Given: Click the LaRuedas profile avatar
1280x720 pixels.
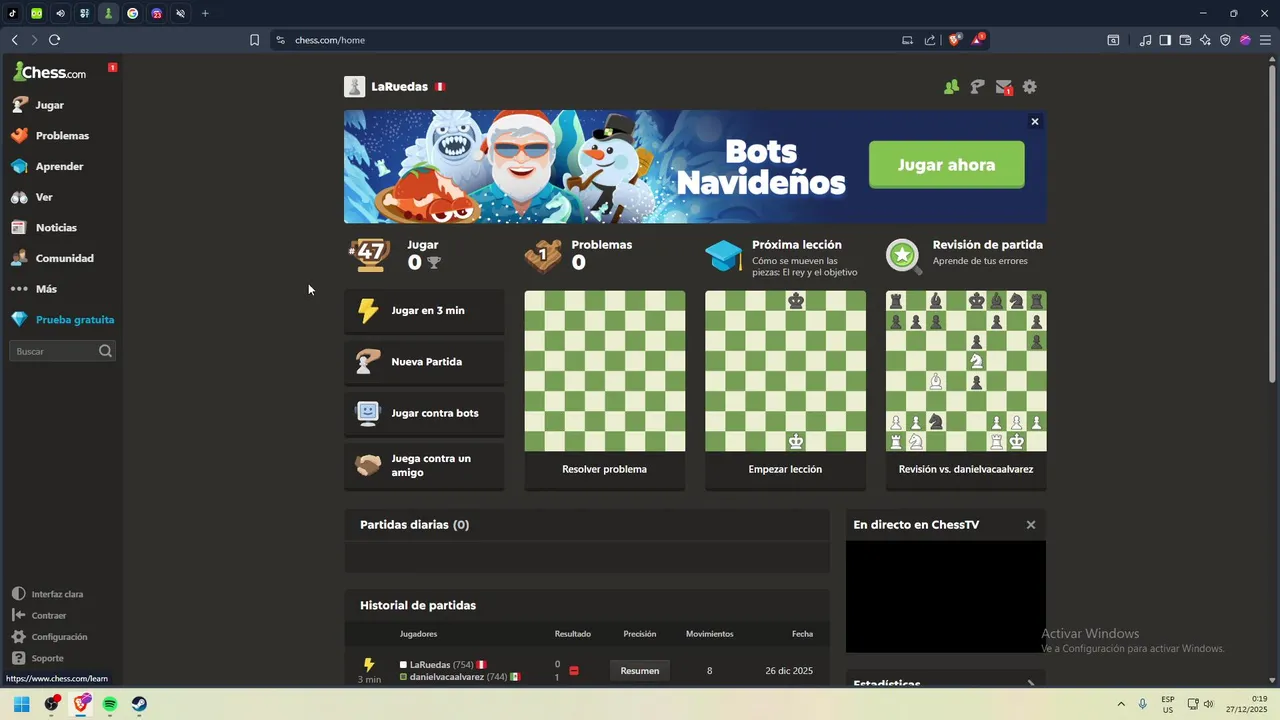Looking at the screenshot, I should [354, 87].
